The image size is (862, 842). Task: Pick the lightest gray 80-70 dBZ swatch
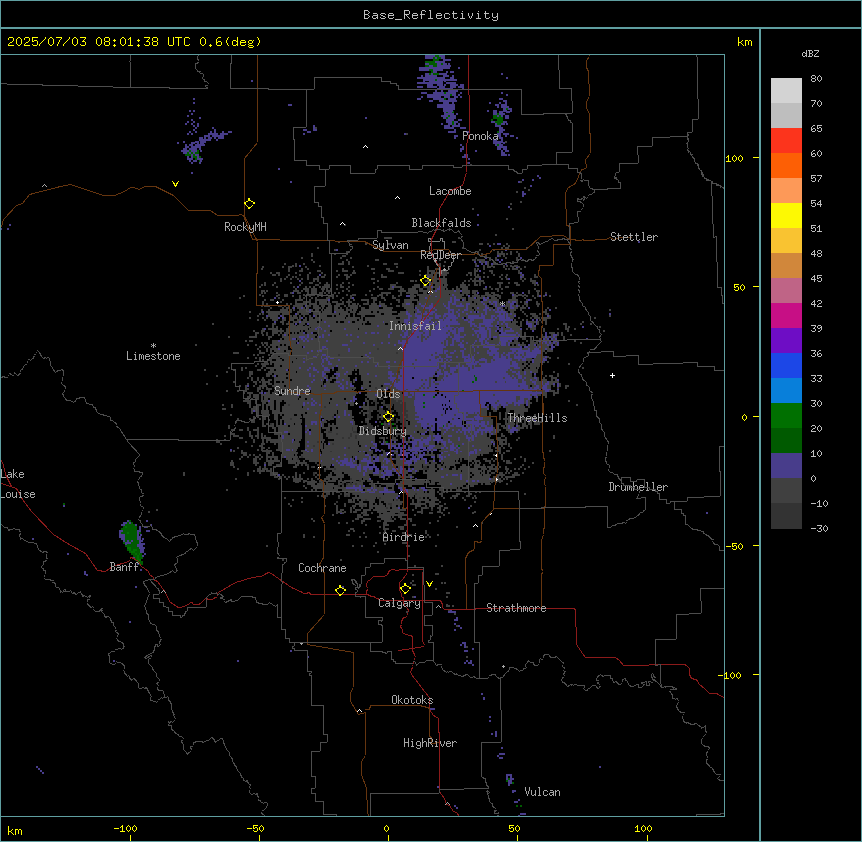pos(786,91)
